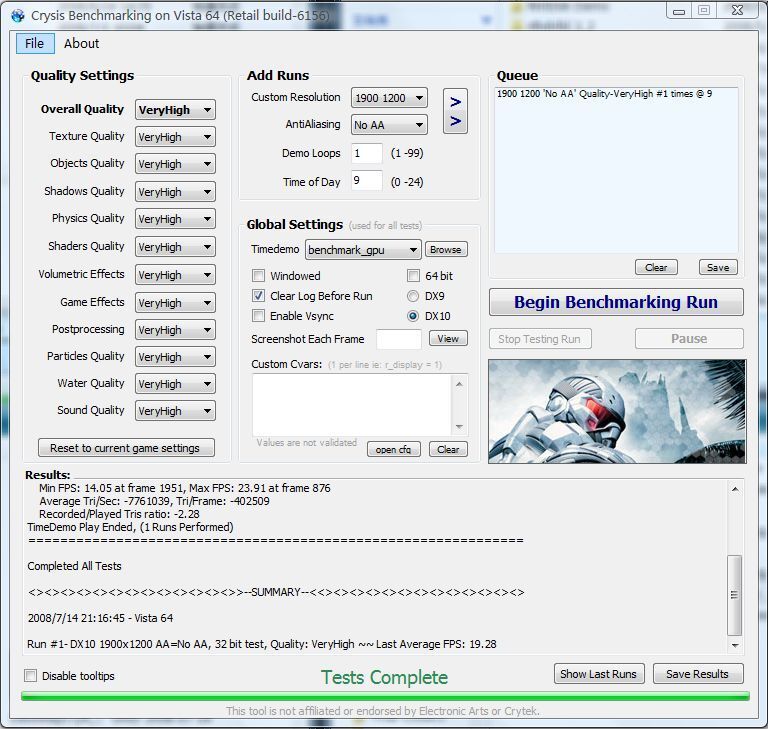This screenshot has width=768, height=729.
Task: Click the add-to-queue arrow button
Action: pyautogui.click(x=455, y=111)
